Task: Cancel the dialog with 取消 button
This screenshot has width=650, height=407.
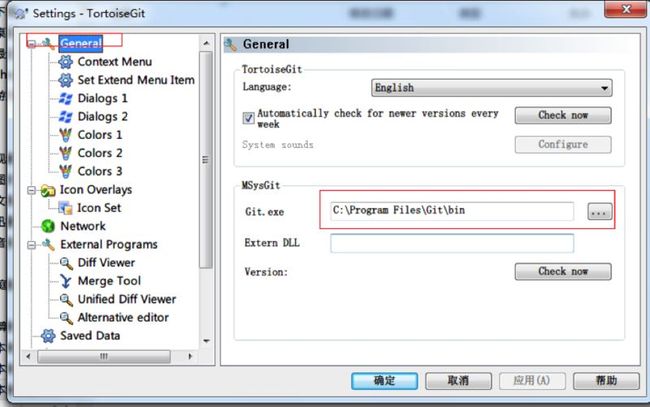Action: (458, 381)
